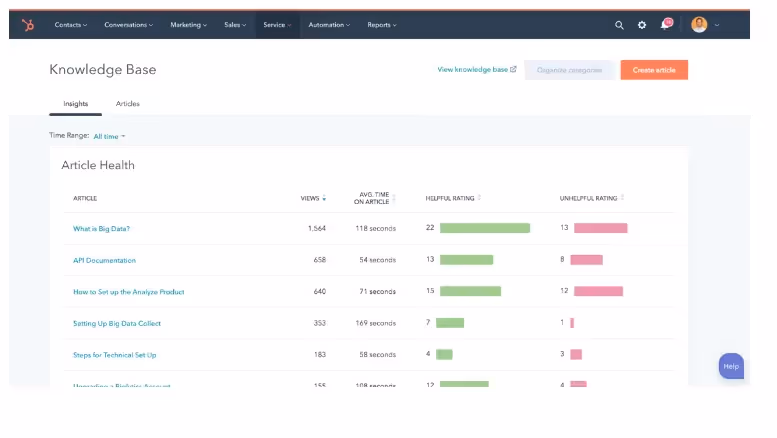Open the Automation menu
This screenshot has height=438, width=777.
pos(329,25)
